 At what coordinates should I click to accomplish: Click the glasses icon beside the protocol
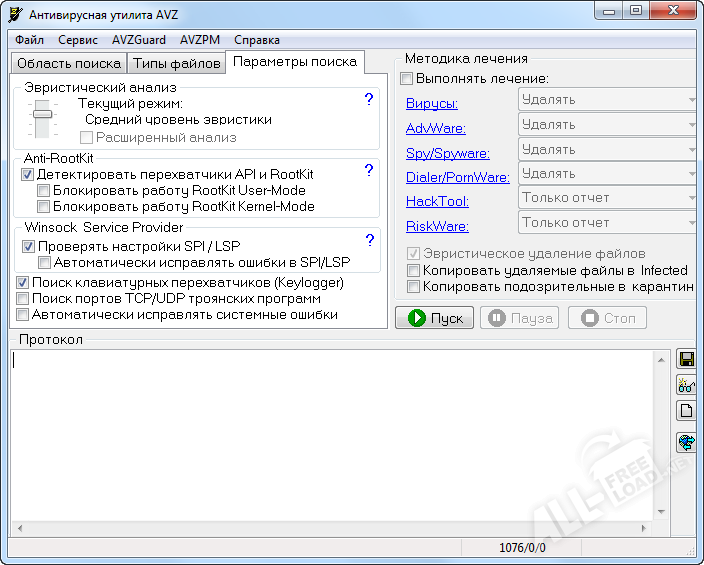click(x=687, y=385)
